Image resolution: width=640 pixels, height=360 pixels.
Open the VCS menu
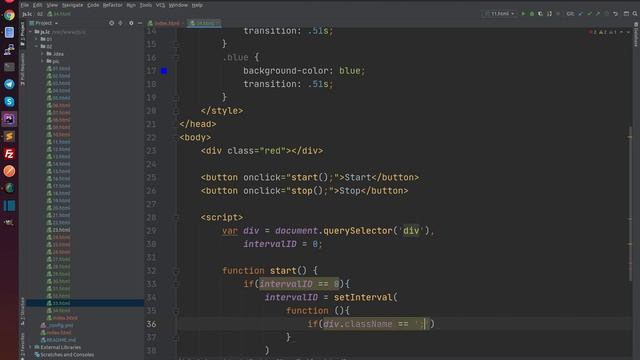160,5
